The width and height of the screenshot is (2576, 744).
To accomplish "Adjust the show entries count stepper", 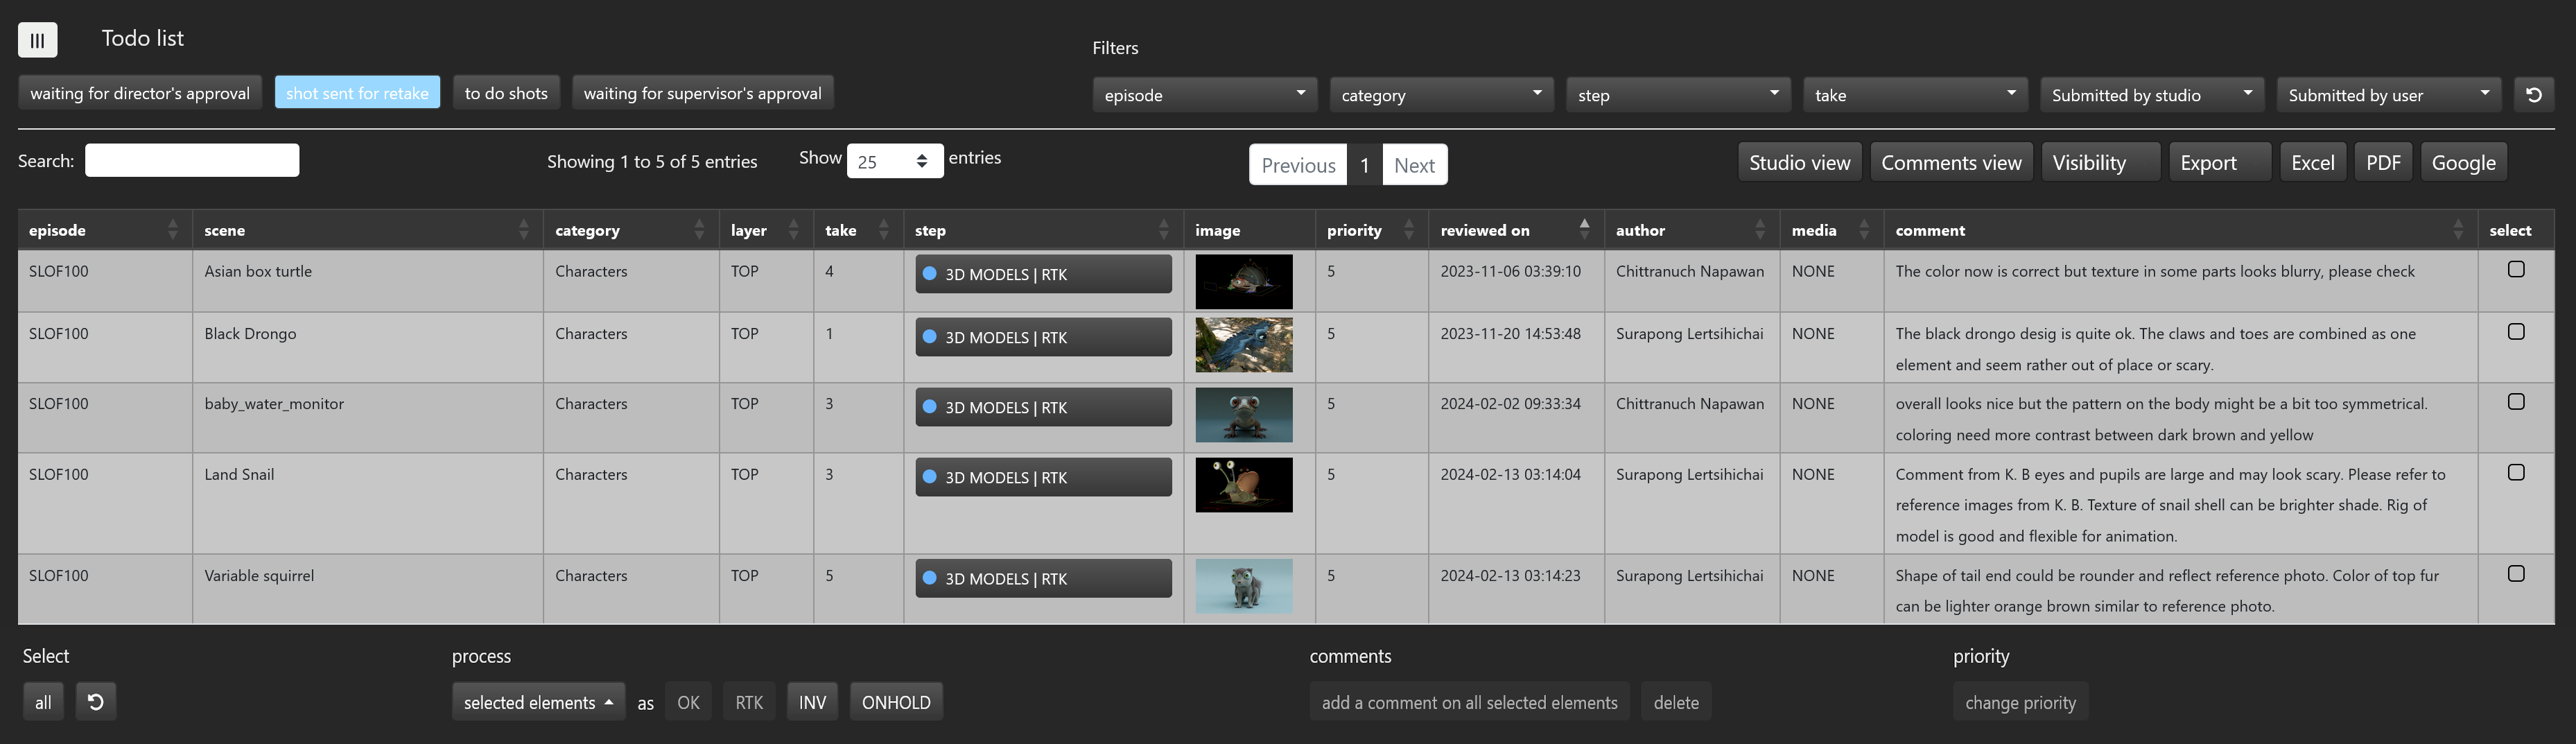I will pyautogui.click(x=921, y=161).
